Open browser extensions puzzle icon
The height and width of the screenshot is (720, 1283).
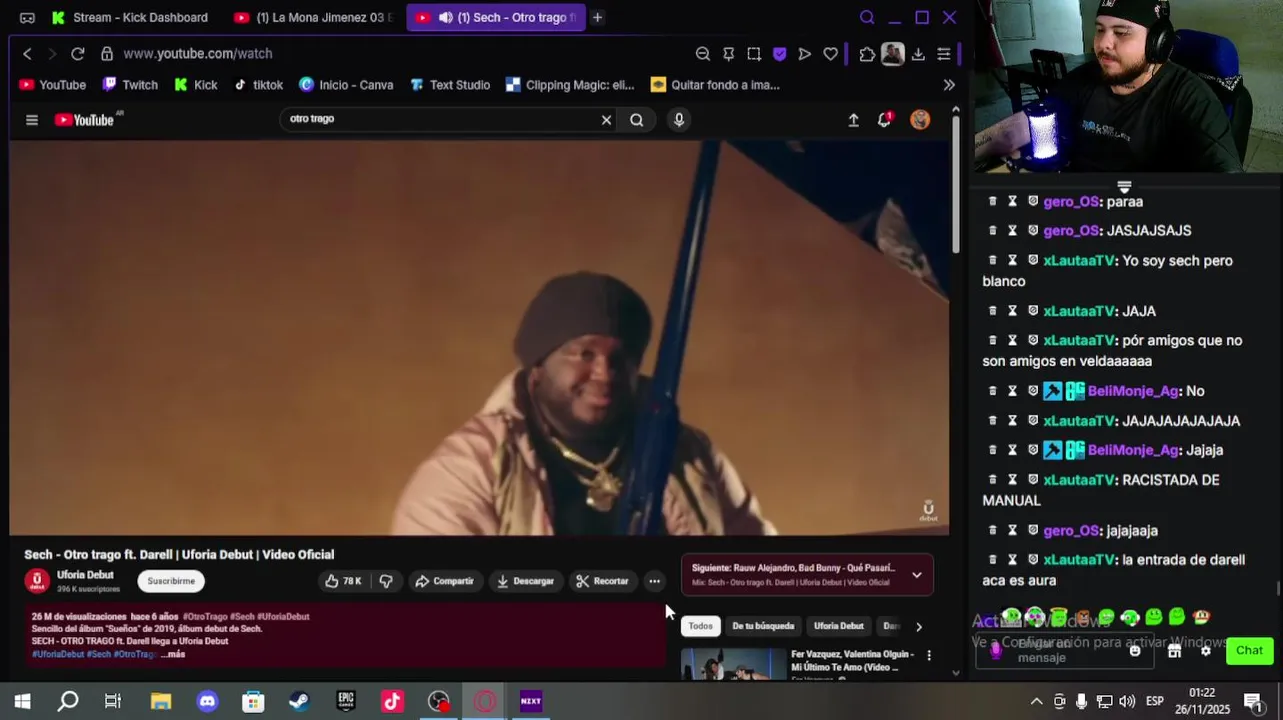(x=867, y=54)
